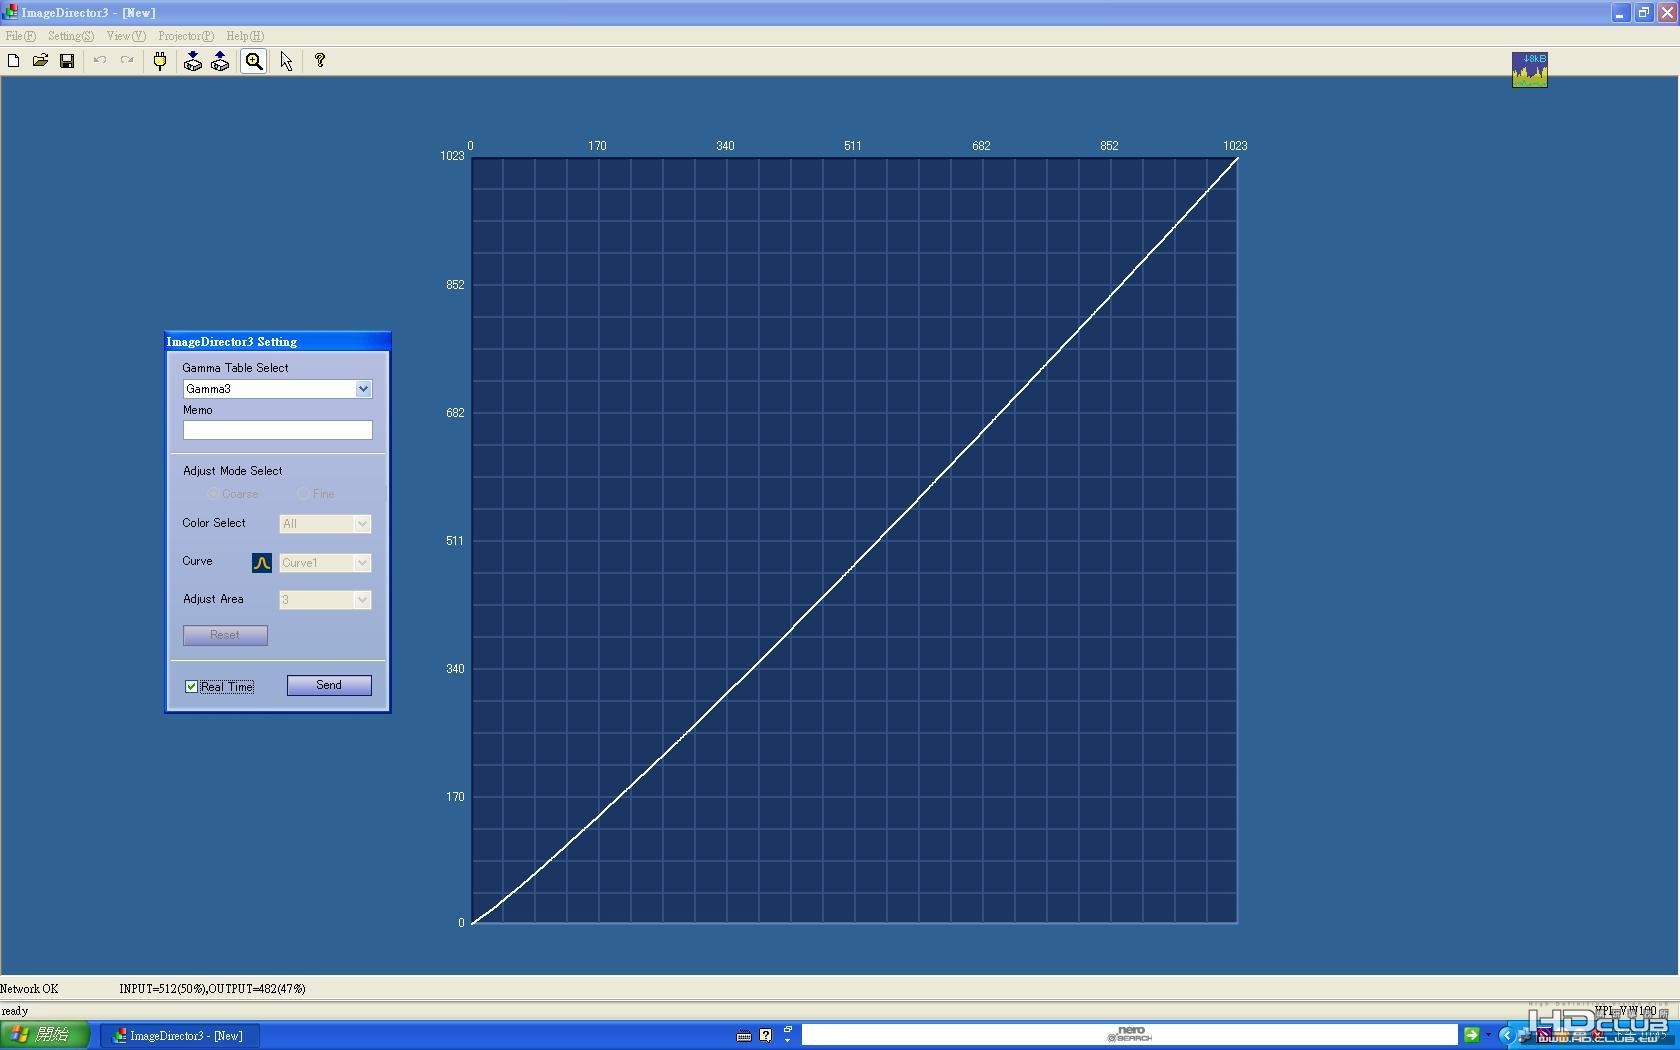Open the Help menu

245,36
